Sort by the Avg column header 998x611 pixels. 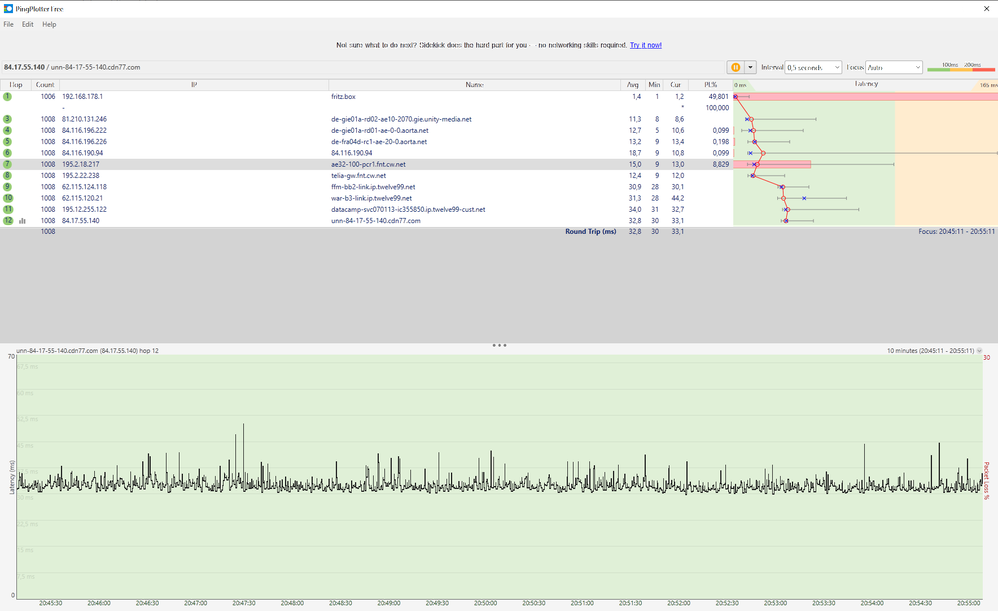[x=632, y=85]
